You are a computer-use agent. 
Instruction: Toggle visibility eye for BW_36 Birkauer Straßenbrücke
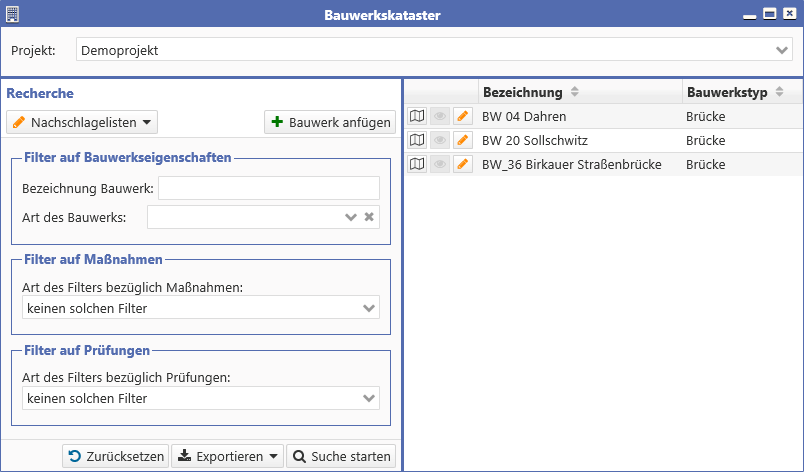(x=439, y=164)
